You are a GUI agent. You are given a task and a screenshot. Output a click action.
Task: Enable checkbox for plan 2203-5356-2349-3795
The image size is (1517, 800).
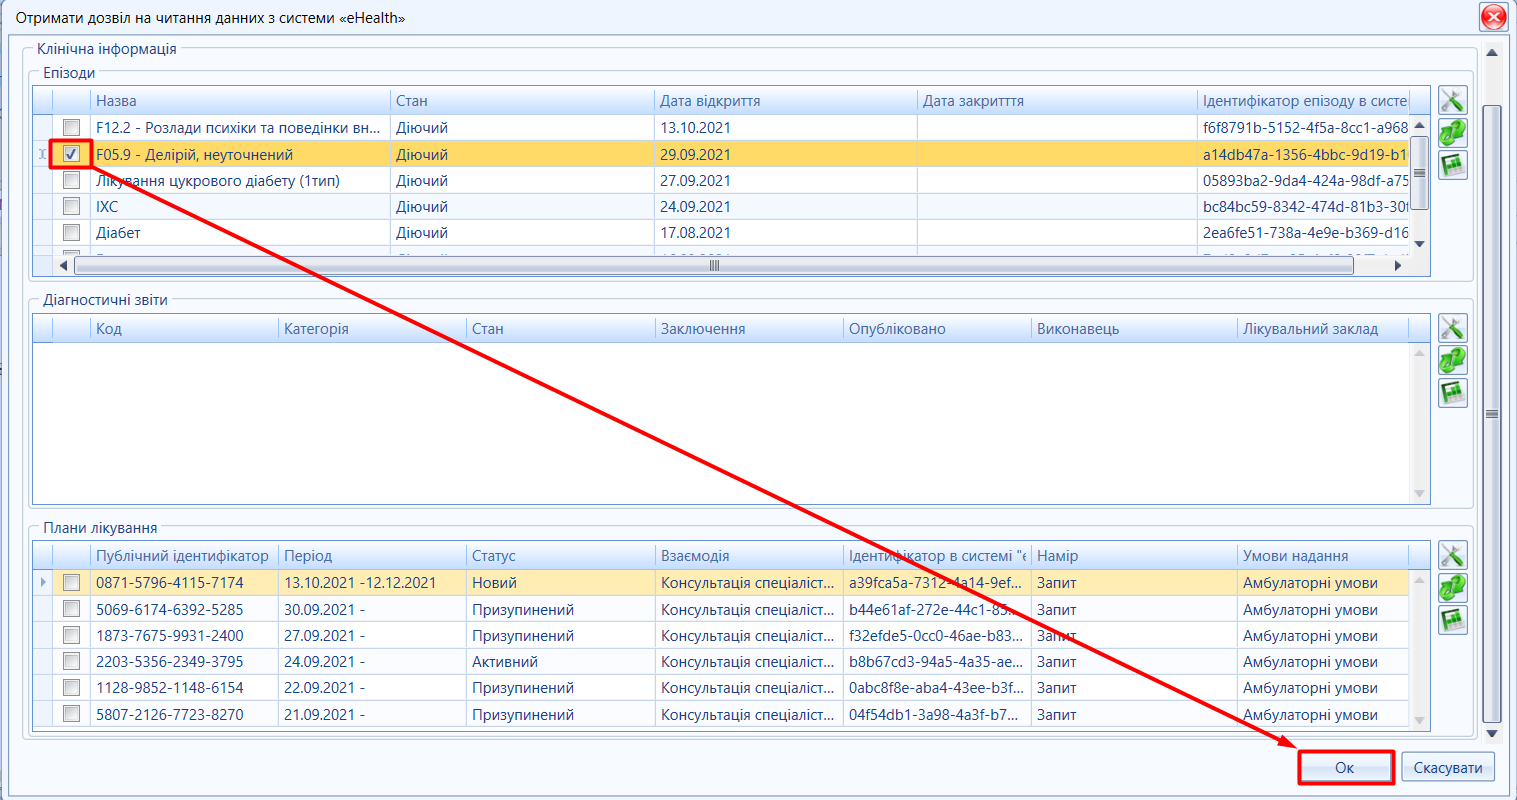click(71, 661)
